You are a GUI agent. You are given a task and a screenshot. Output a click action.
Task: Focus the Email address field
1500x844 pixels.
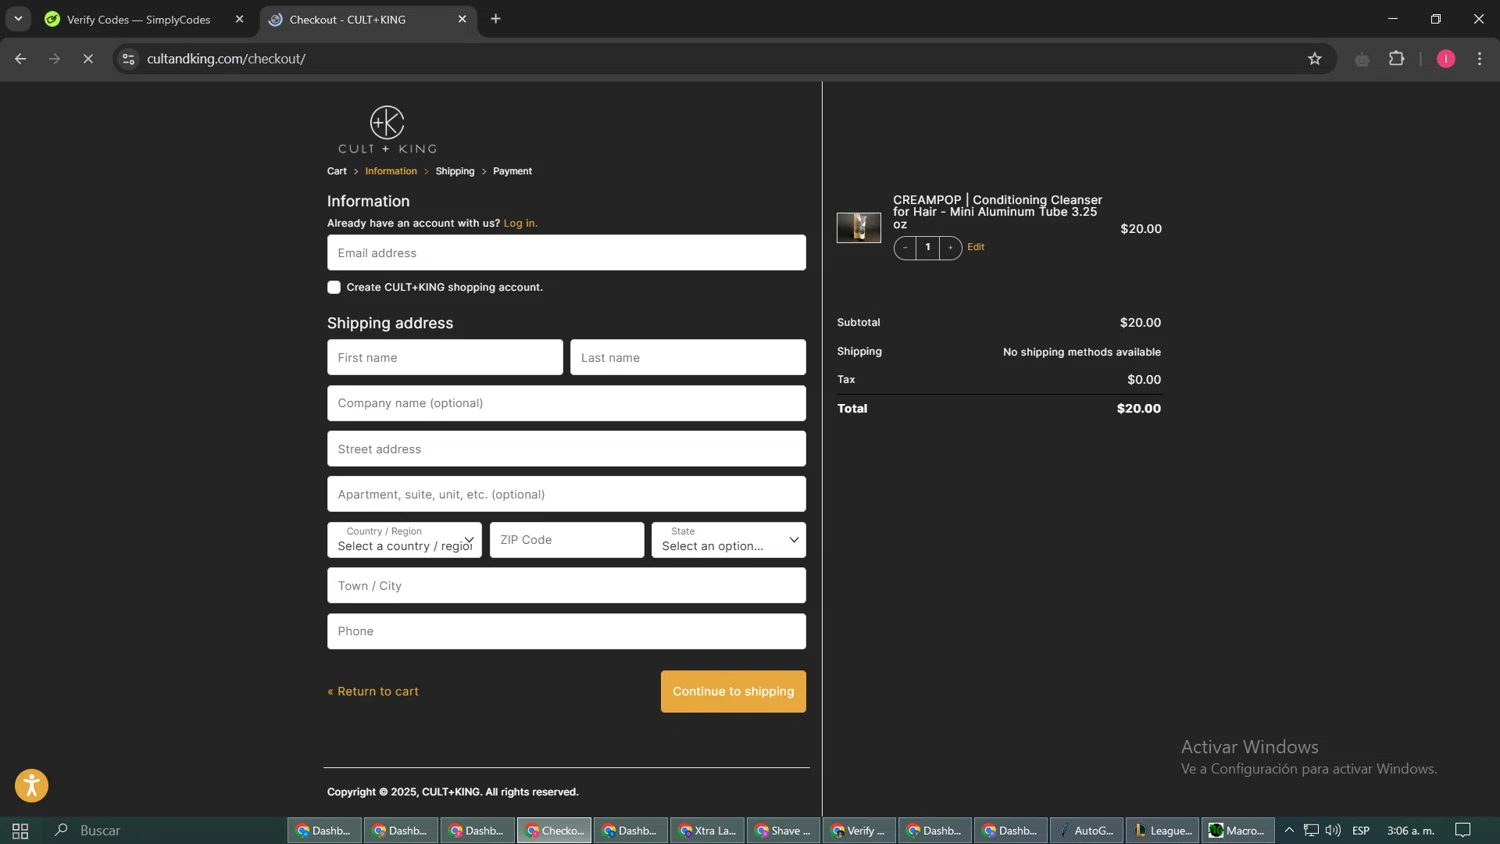566,253
